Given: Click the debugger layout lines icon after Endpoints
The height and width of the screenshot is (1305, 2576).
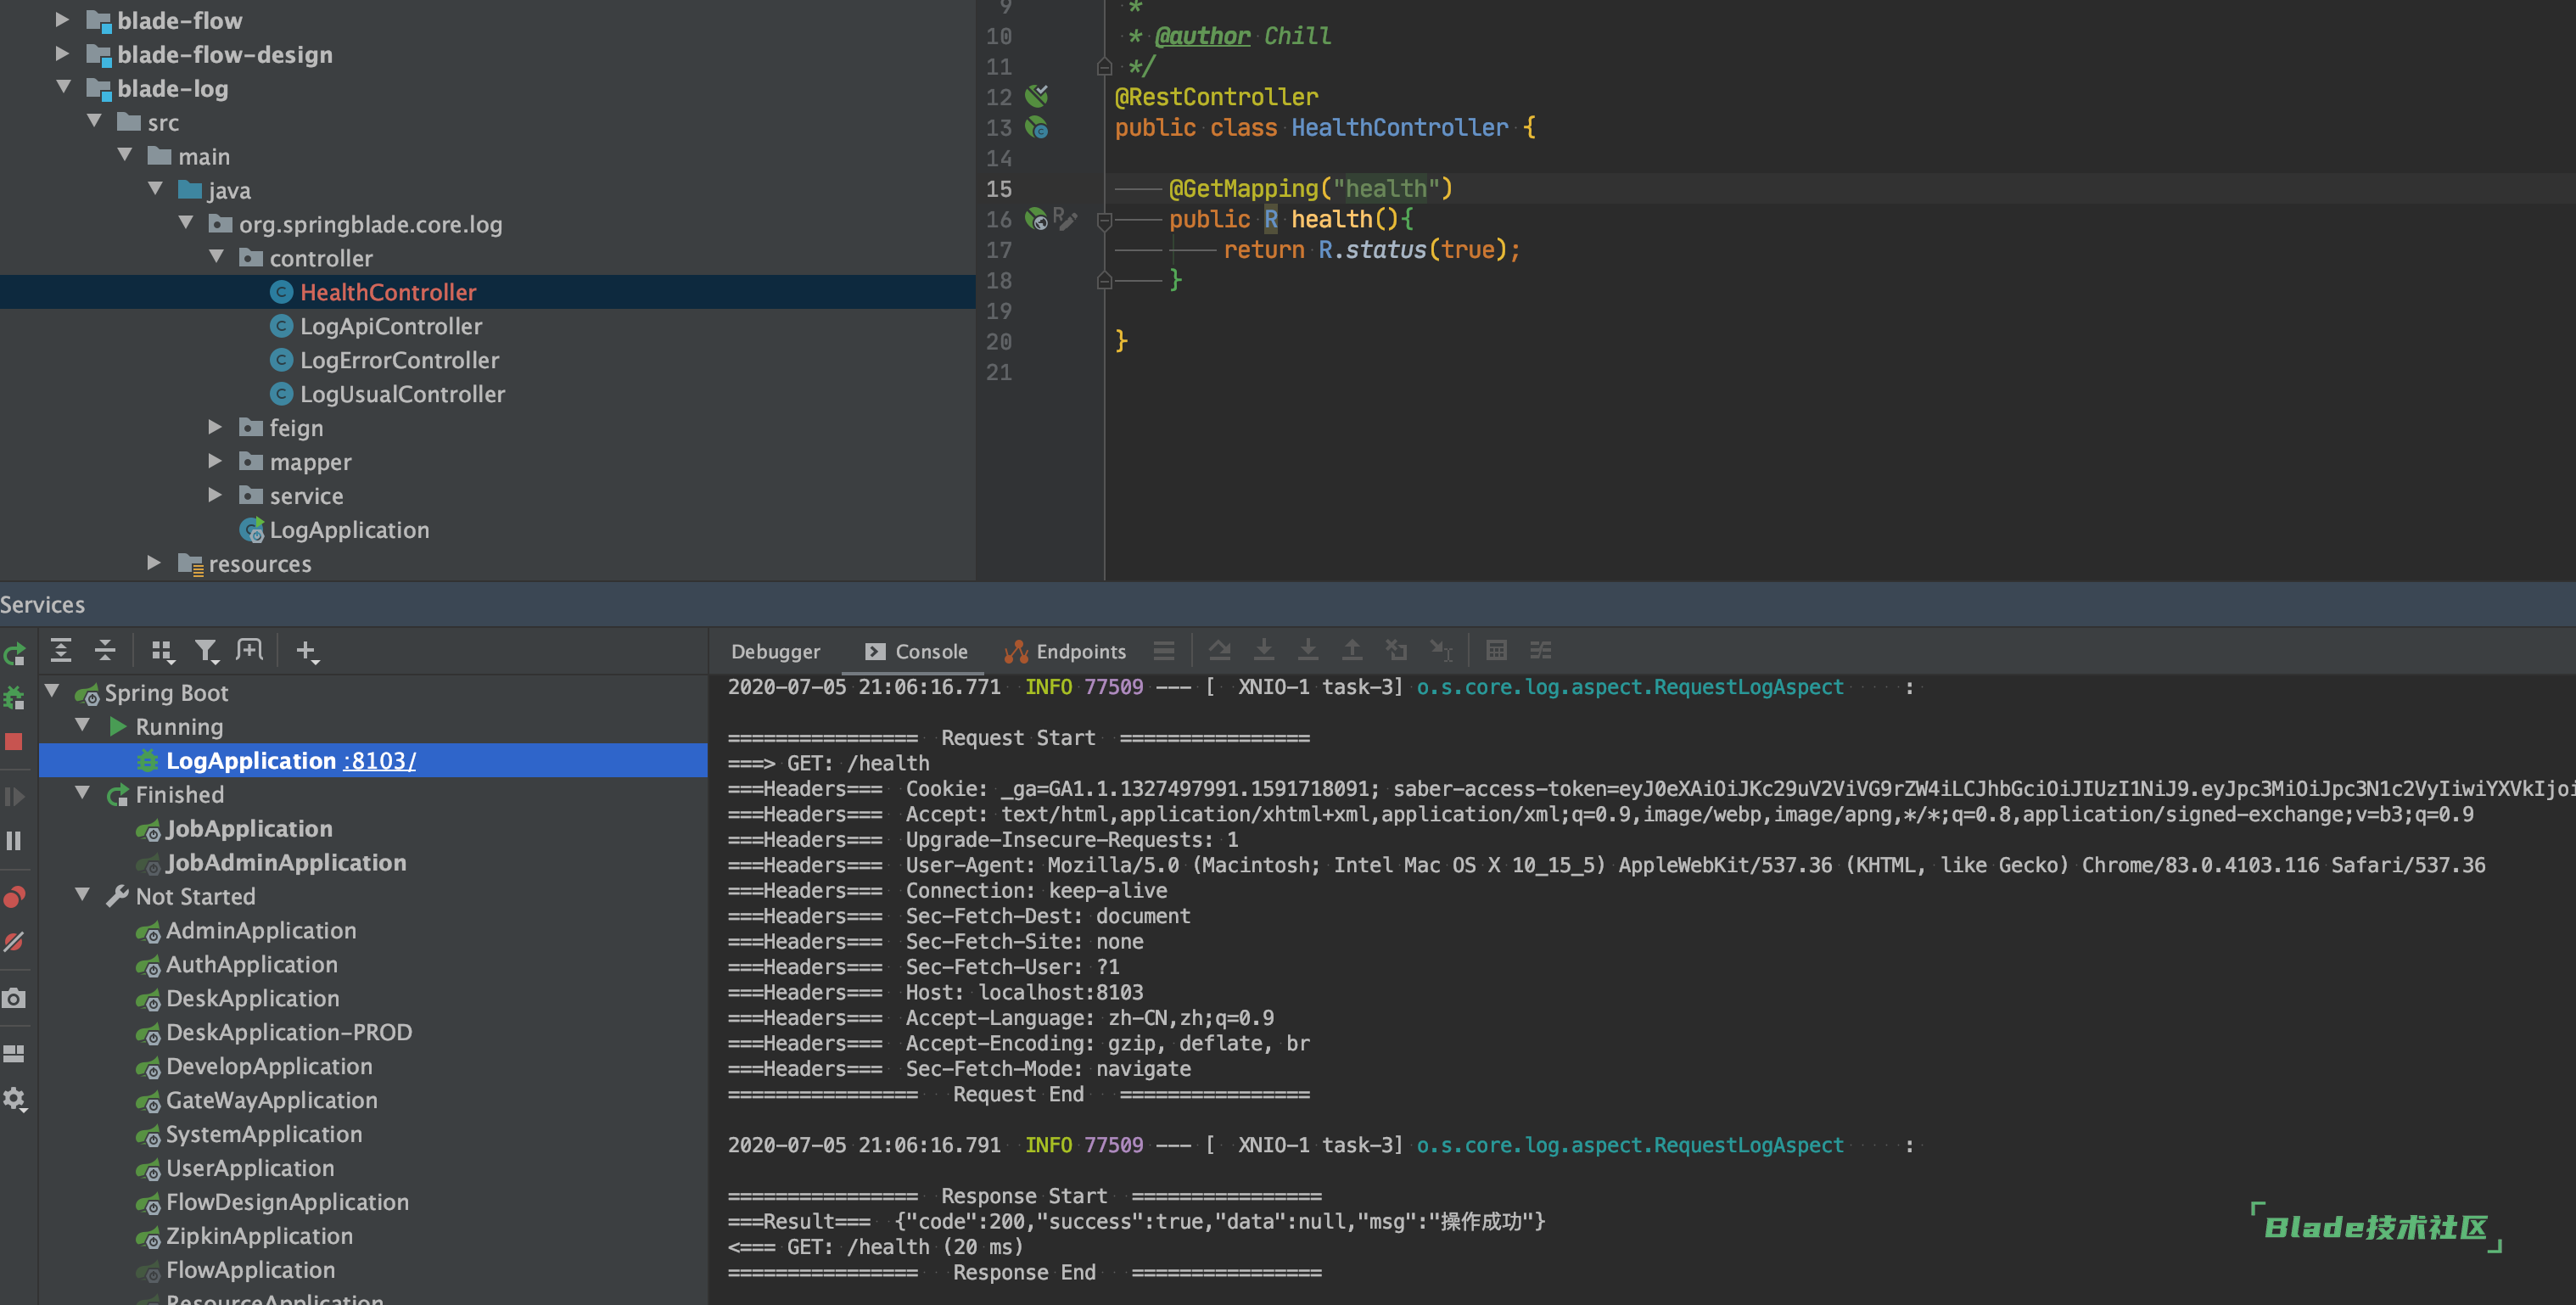Looking at the screenshot, I should coord(1164,651).
